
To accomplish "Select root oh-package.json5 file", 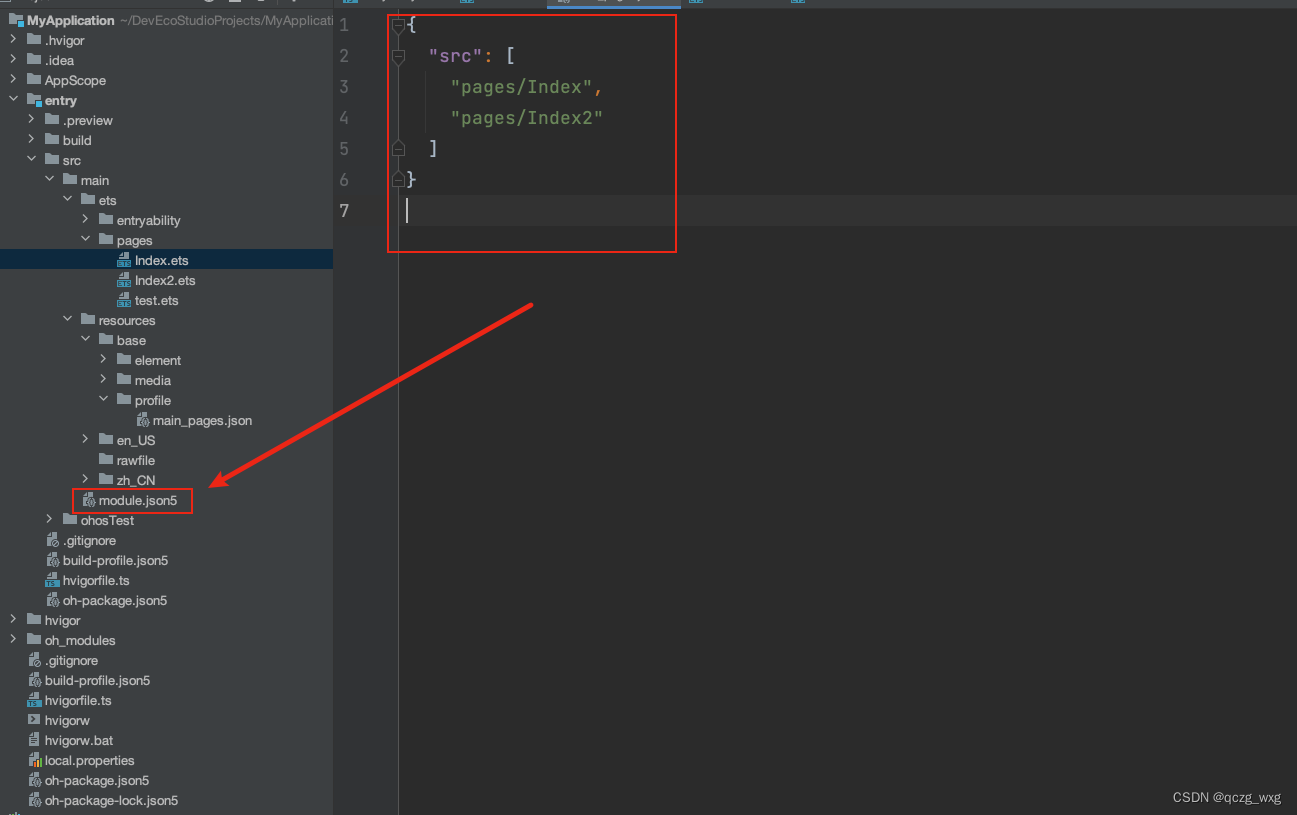I will tap(97, 780).
